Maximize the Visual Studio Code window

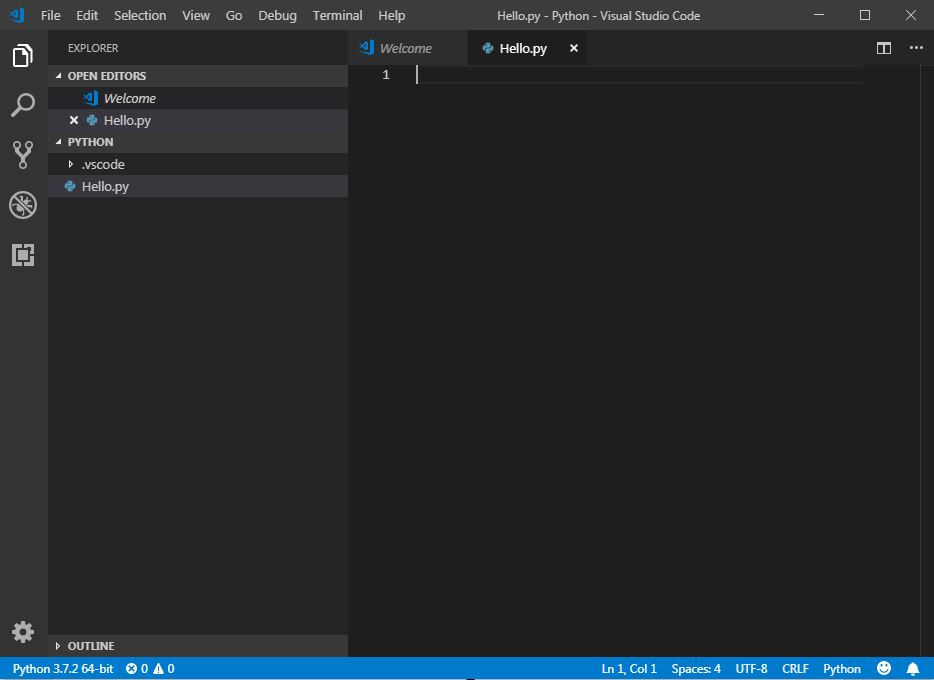coord(865,15)
